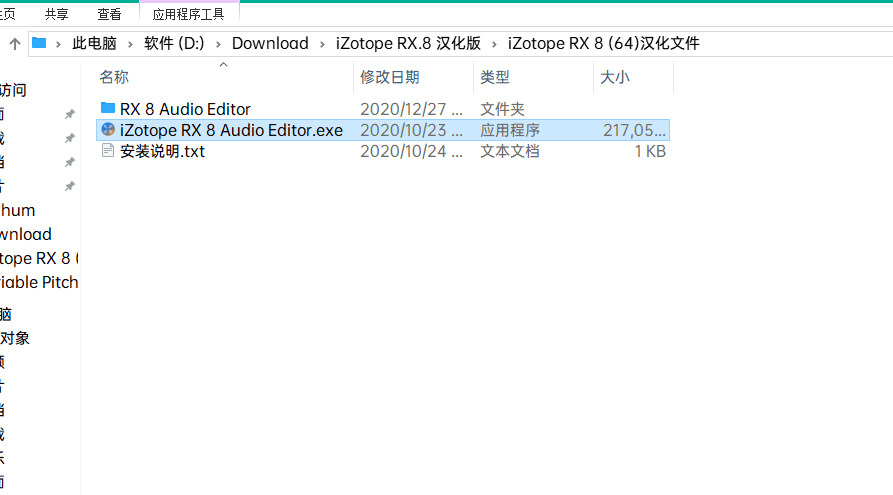Screen dimensions: 893x495
Task: Open the 应用程序工具 ribbon tab
Action: [189, 14]
